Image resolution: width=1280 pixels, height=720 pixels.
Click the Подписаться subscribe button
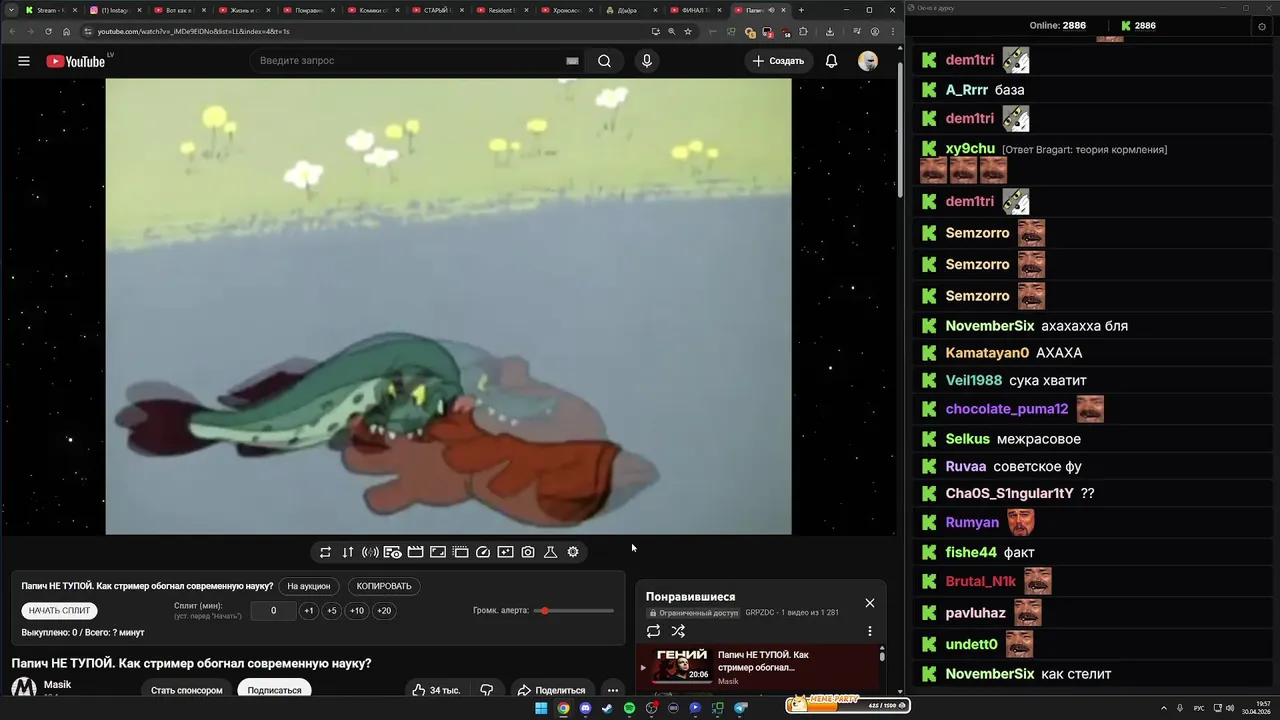274,690
